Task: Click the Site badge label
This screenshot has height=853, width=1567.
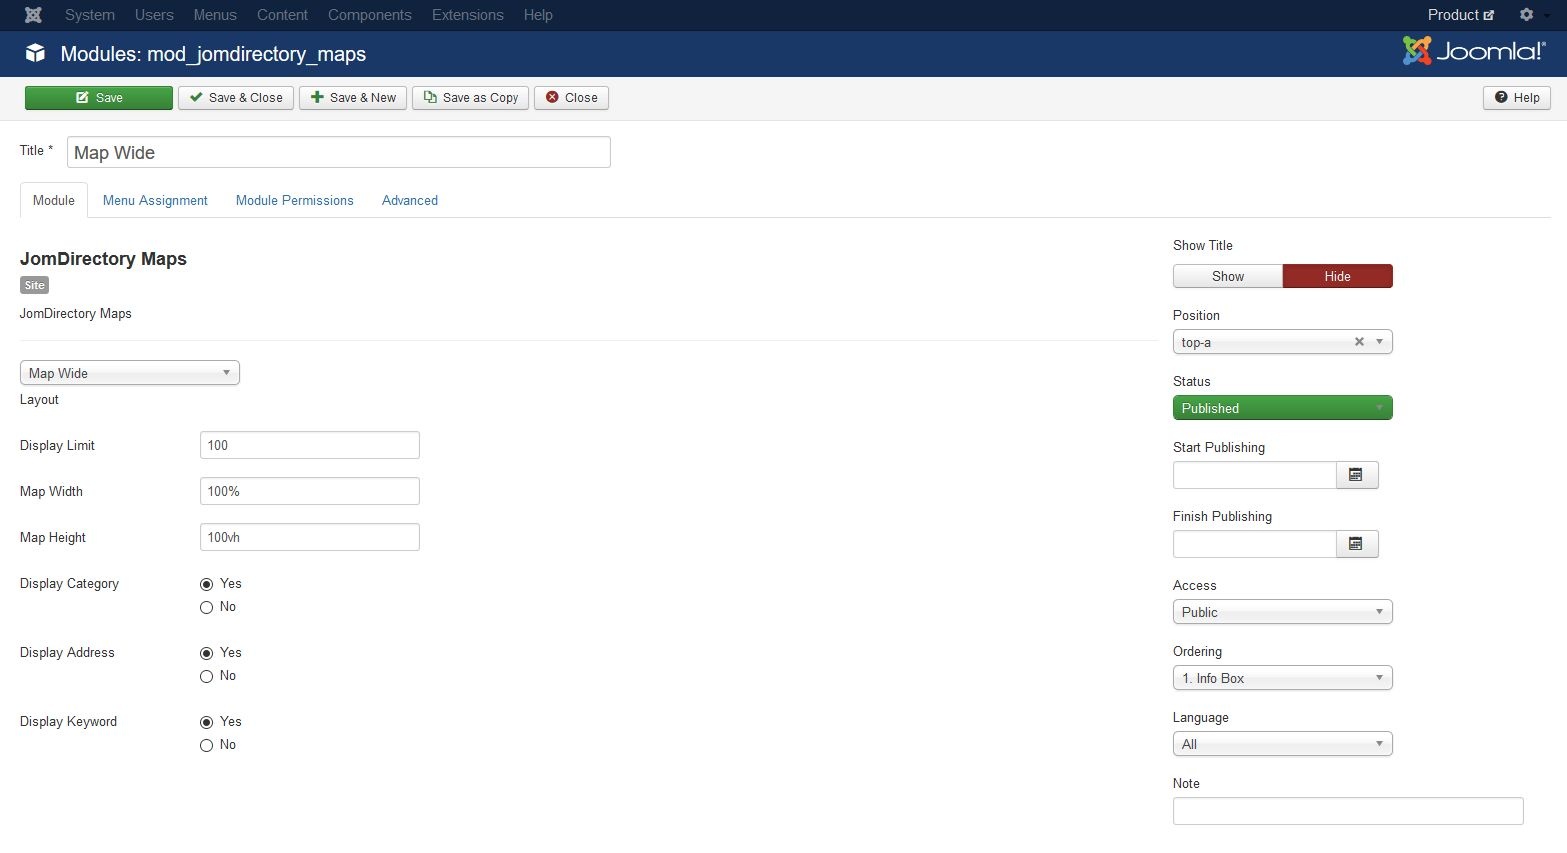Action: tap(35, 285)
